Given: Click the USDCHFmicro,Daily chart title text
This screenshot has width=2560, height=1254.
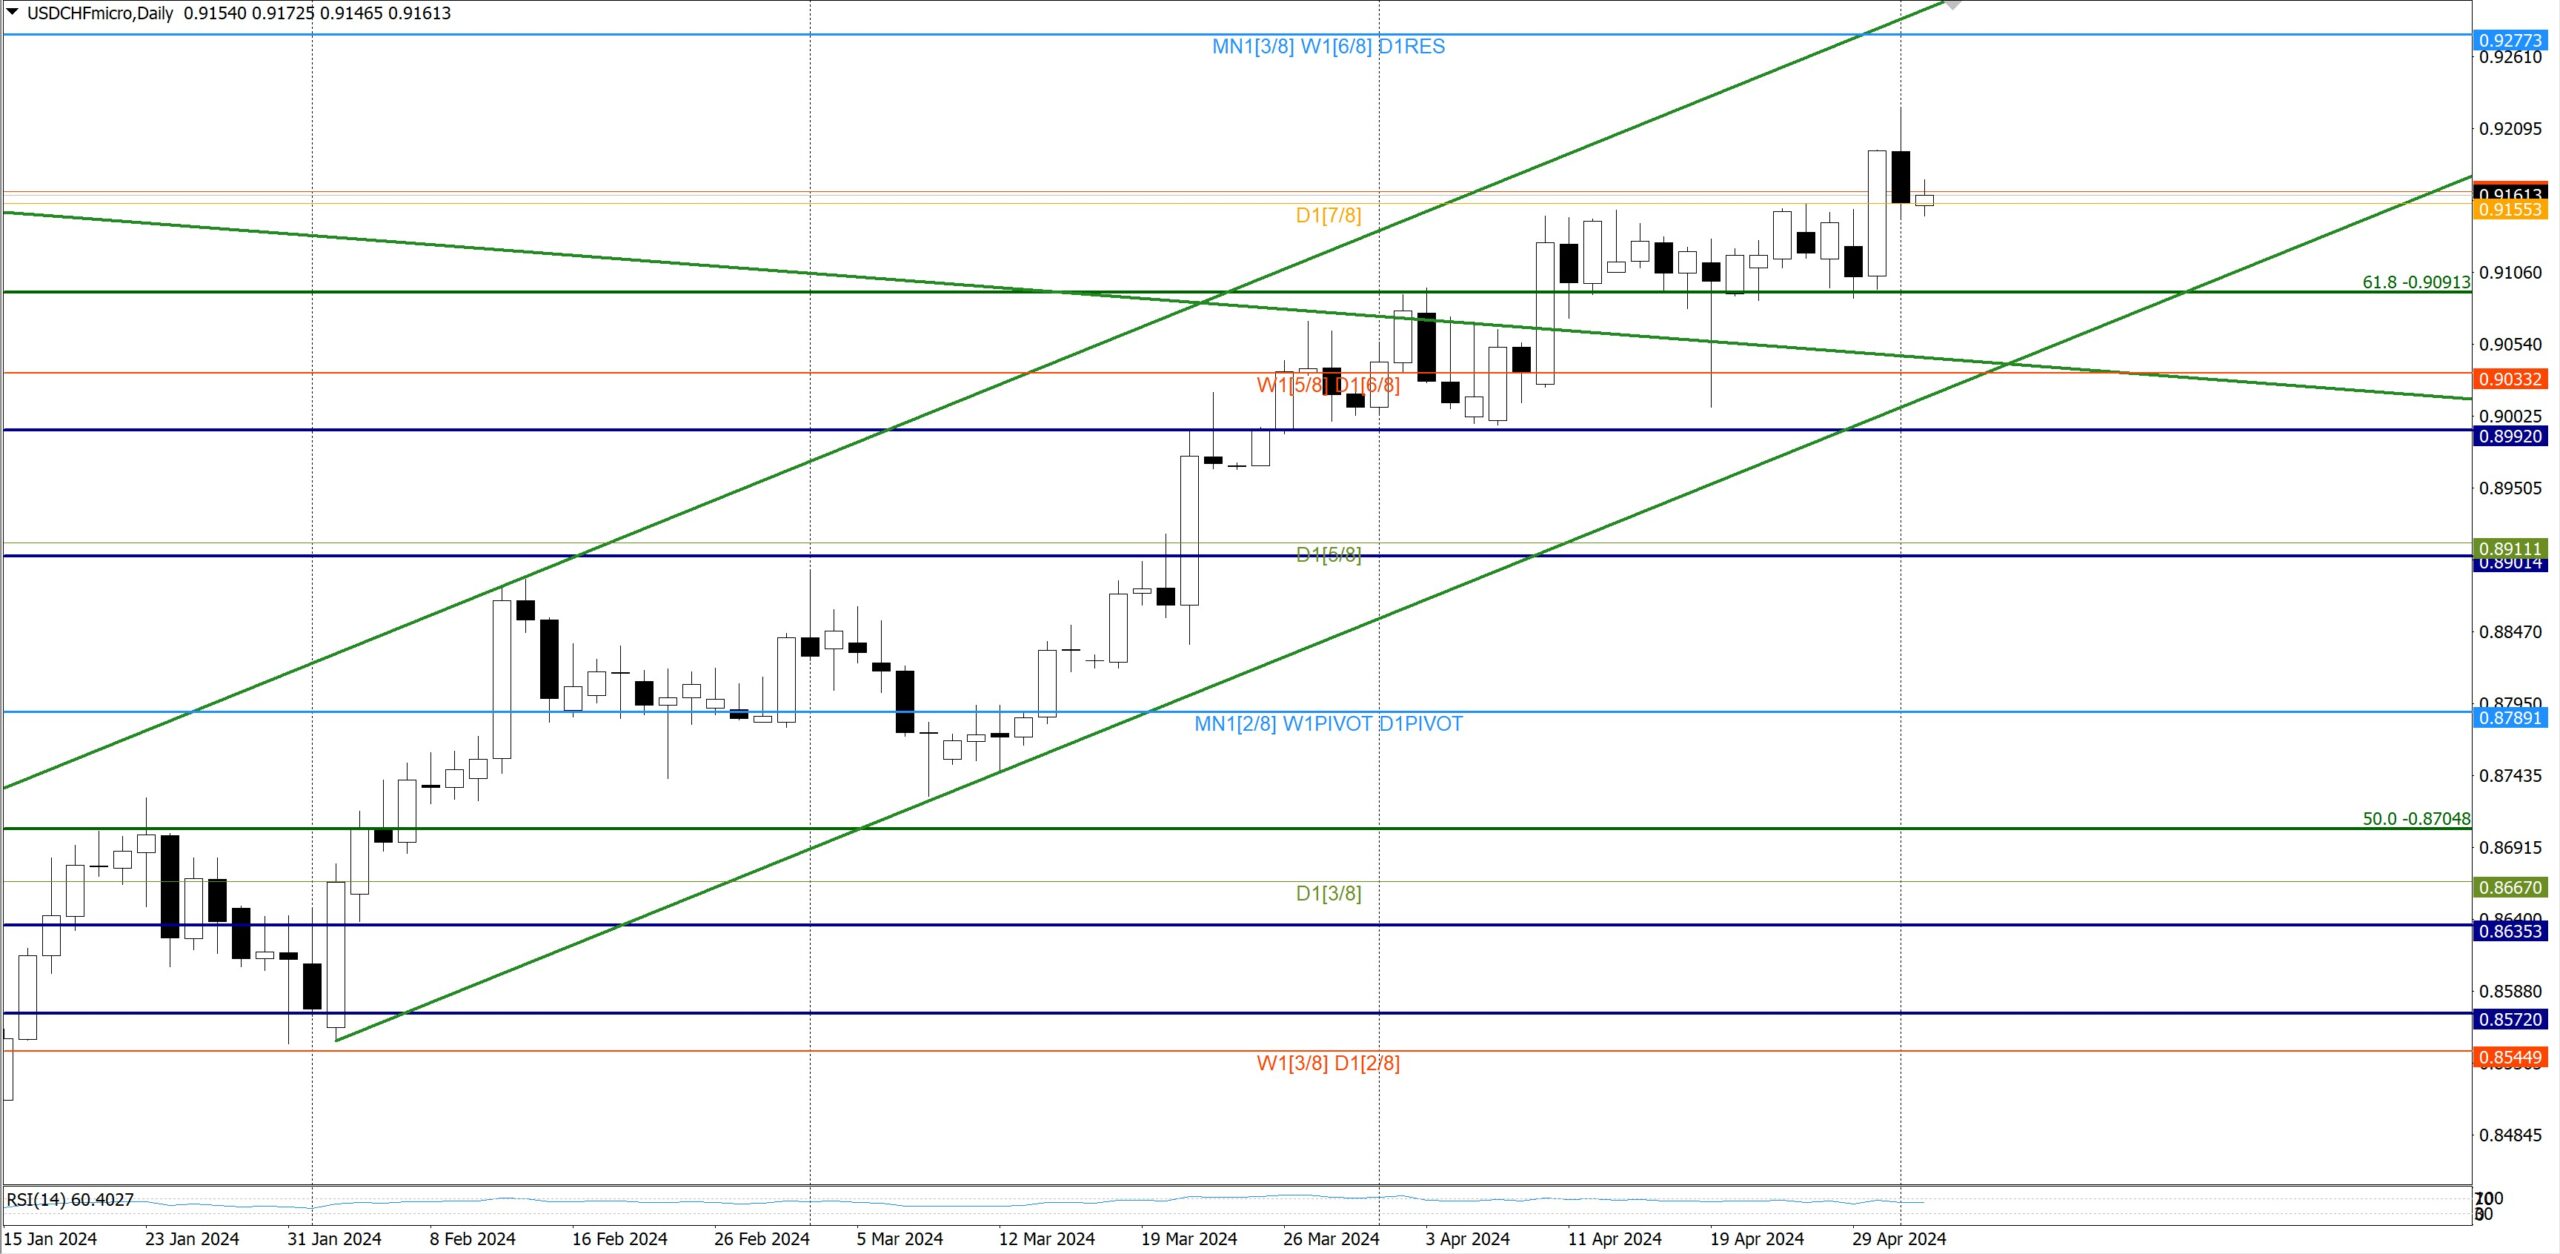Looking at the screenshot, I should 100,13.
